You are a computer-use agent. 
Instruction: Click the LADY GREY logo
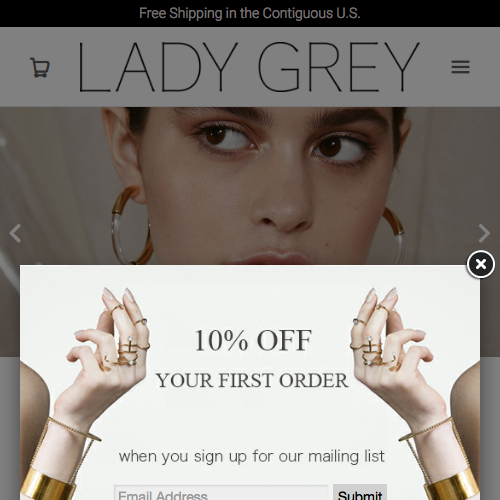click(x=248, y=67)
